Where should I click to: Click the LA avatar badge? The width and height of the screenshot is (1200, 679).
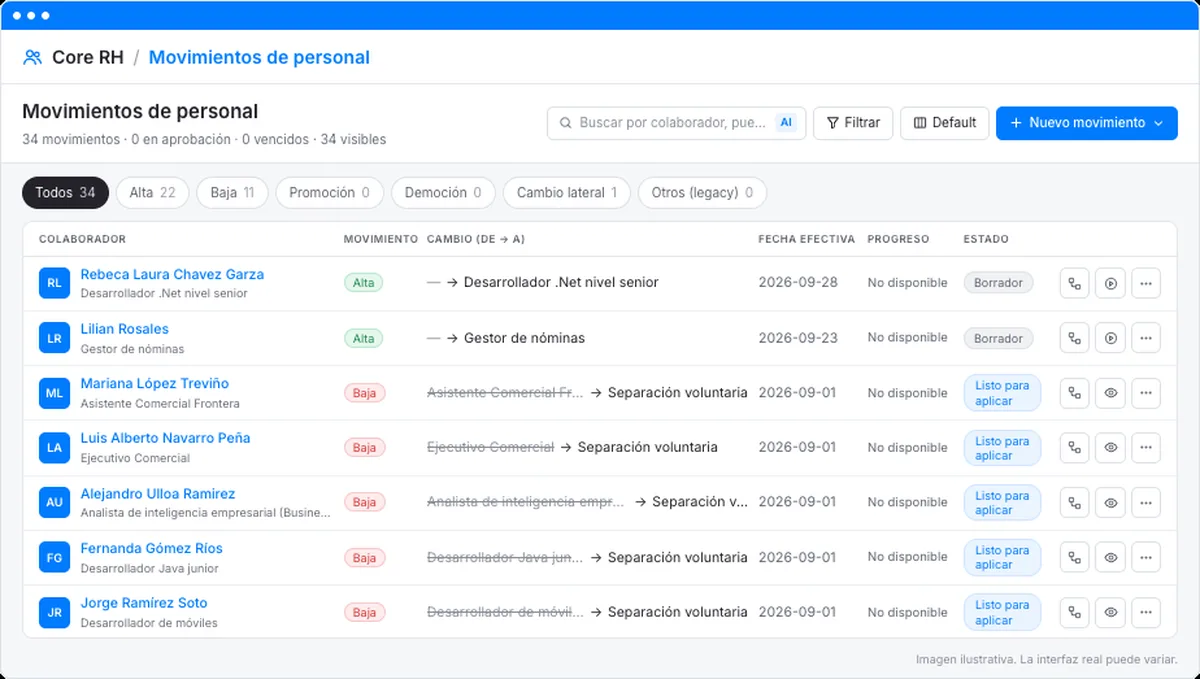pos(54,448)
